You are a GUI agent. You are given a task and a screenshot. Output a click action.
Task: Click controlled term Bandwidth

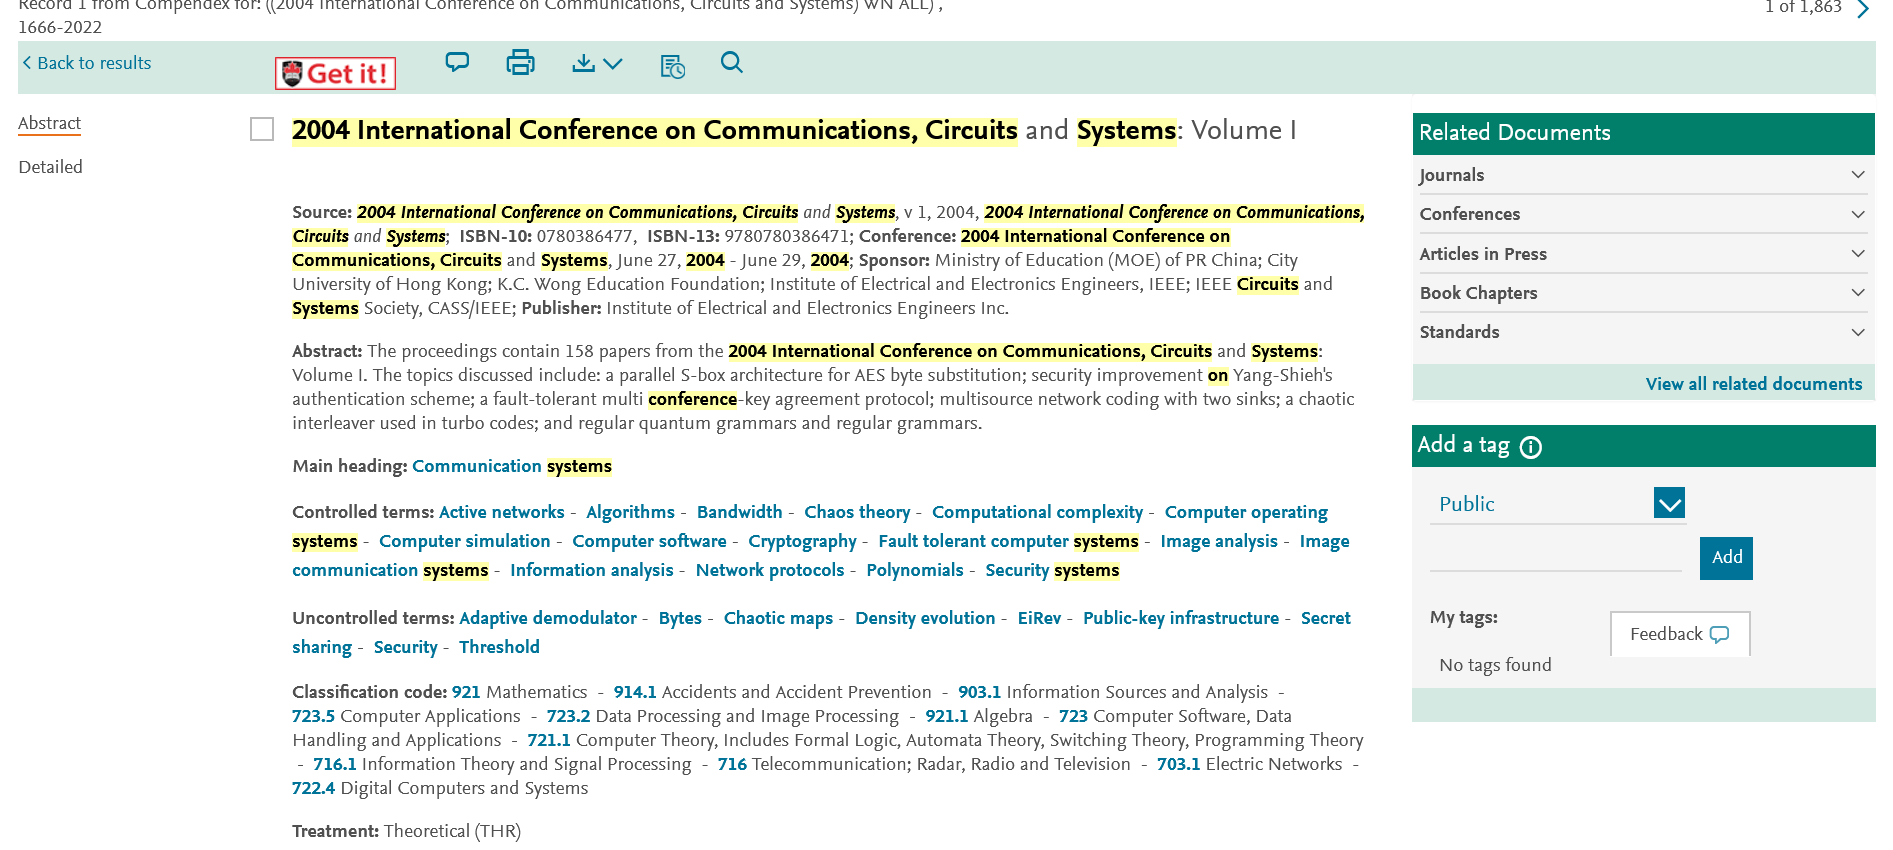[740, 512]
